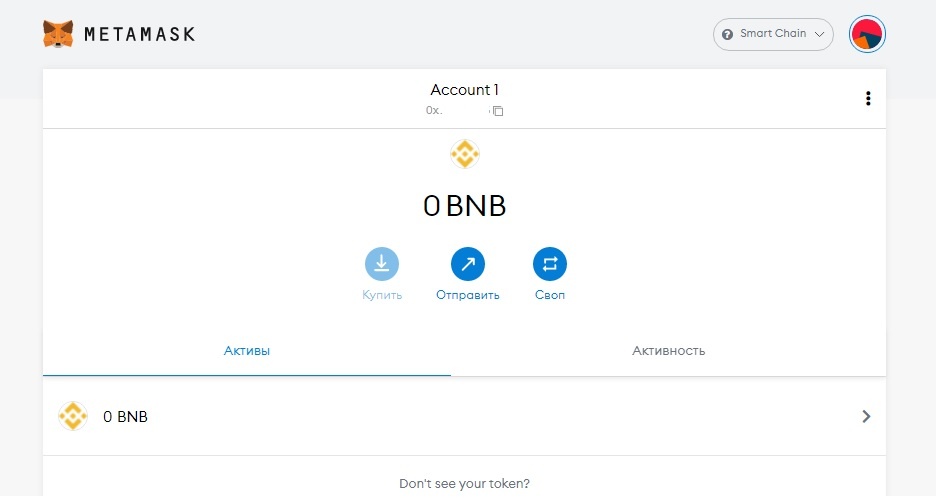Image resolution: width=936 pixels, height=498 pixels.
Task: Switch to the Активность tab
Action: (x=669, y=351)
